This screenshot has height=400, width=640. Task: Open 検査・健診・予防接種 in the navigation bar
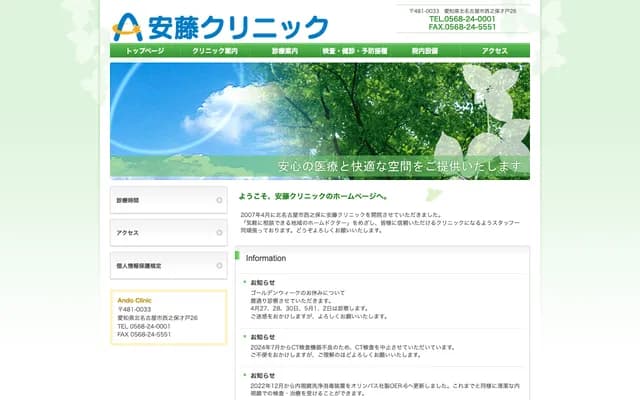coord(355,50)
